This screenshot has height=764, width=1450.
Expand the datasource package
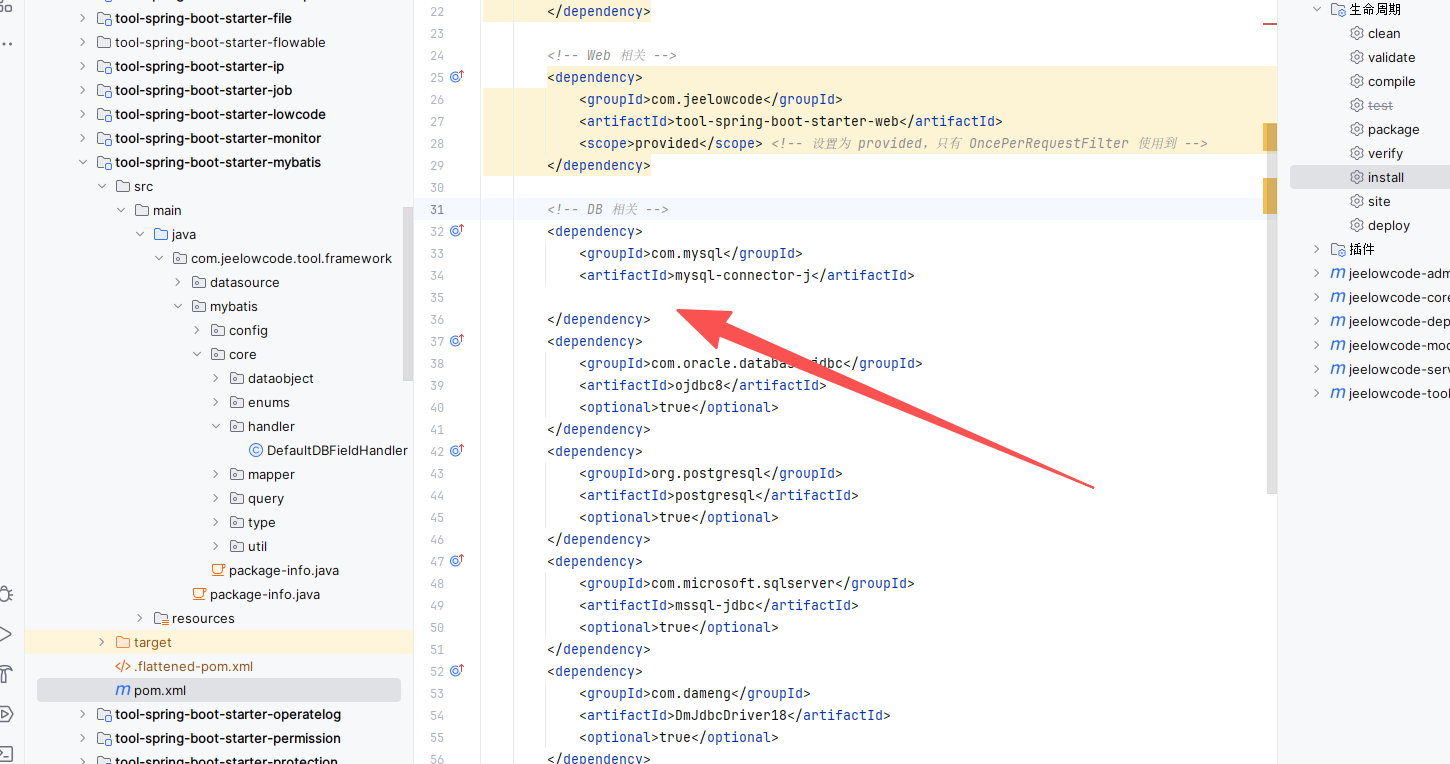pos(178,282)
